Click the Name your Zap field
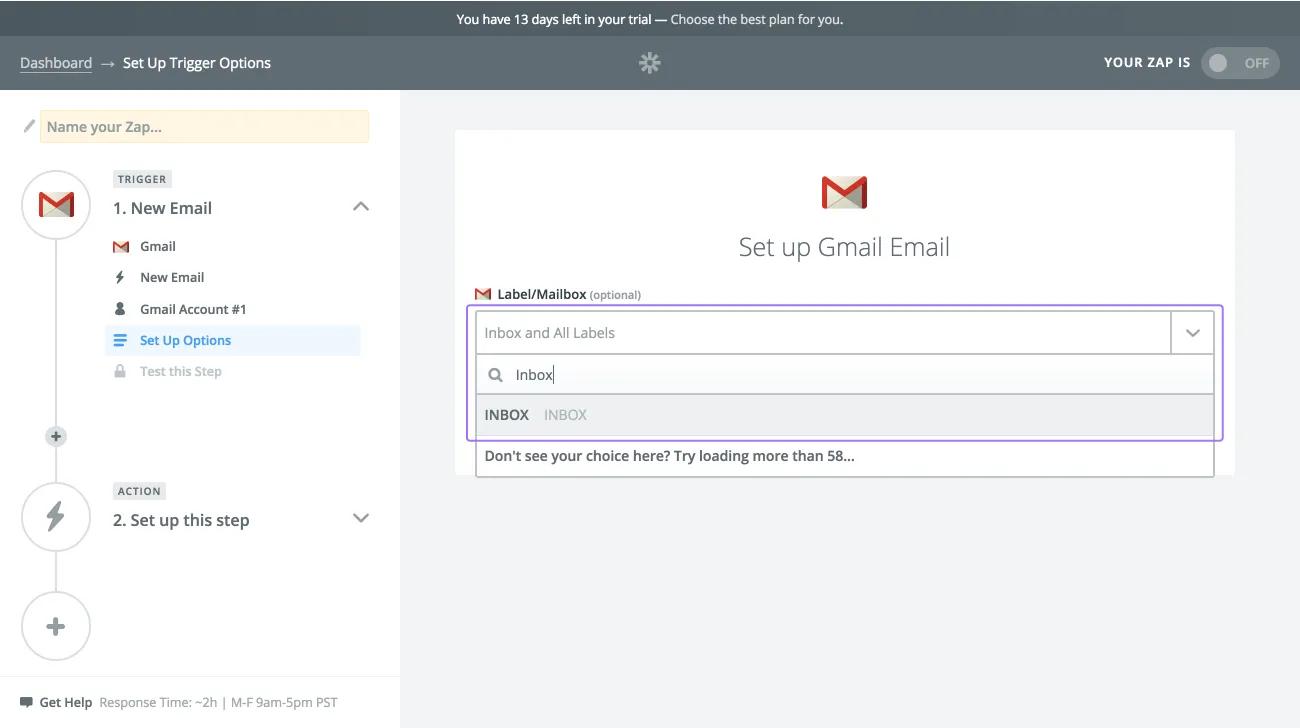1300x728 pixels. point(204,127)
